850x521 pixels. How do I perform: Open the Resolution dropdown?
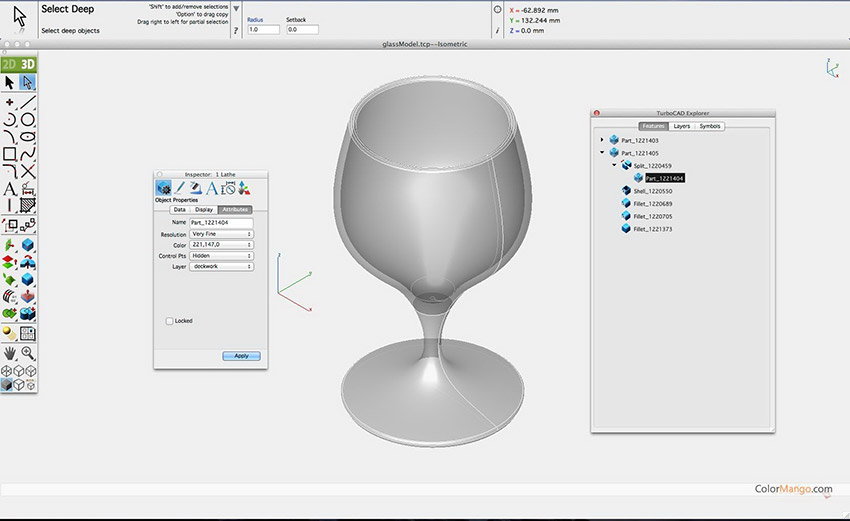click(221, 234)
